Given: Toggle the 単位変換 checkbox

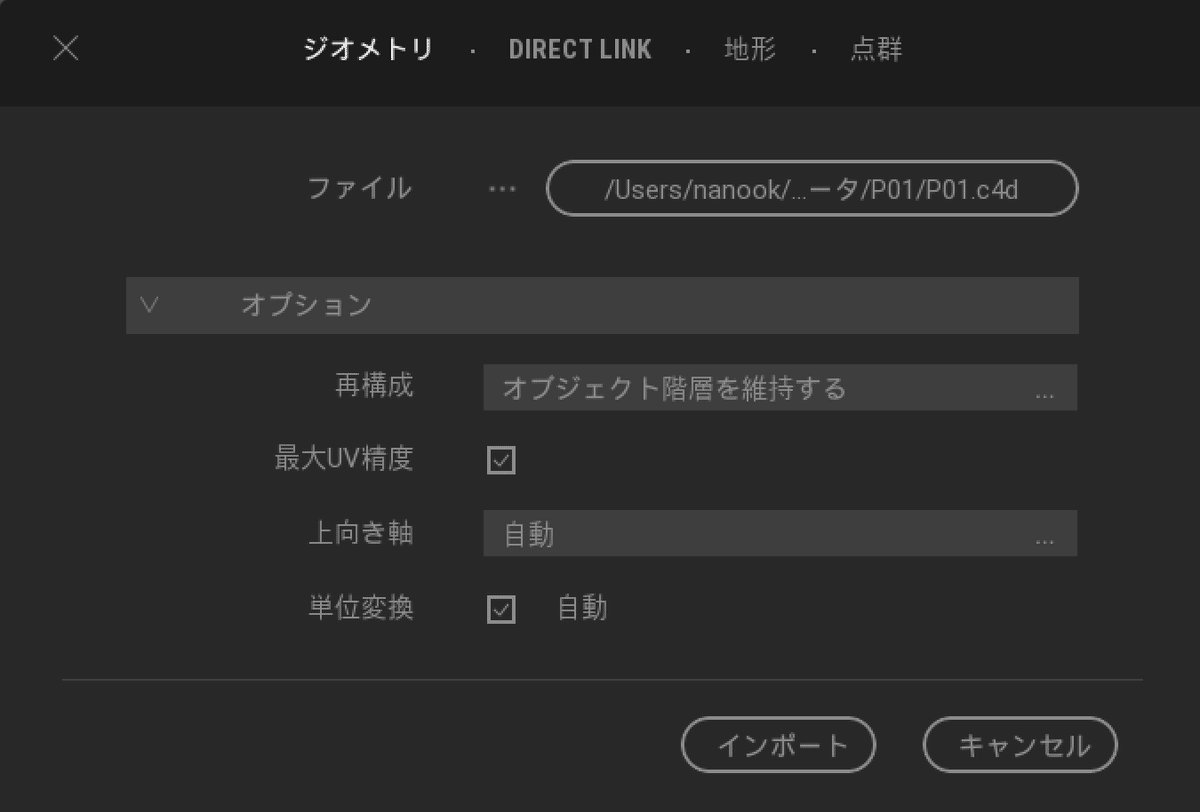Looking at the screenshot, I should [500, 609].
